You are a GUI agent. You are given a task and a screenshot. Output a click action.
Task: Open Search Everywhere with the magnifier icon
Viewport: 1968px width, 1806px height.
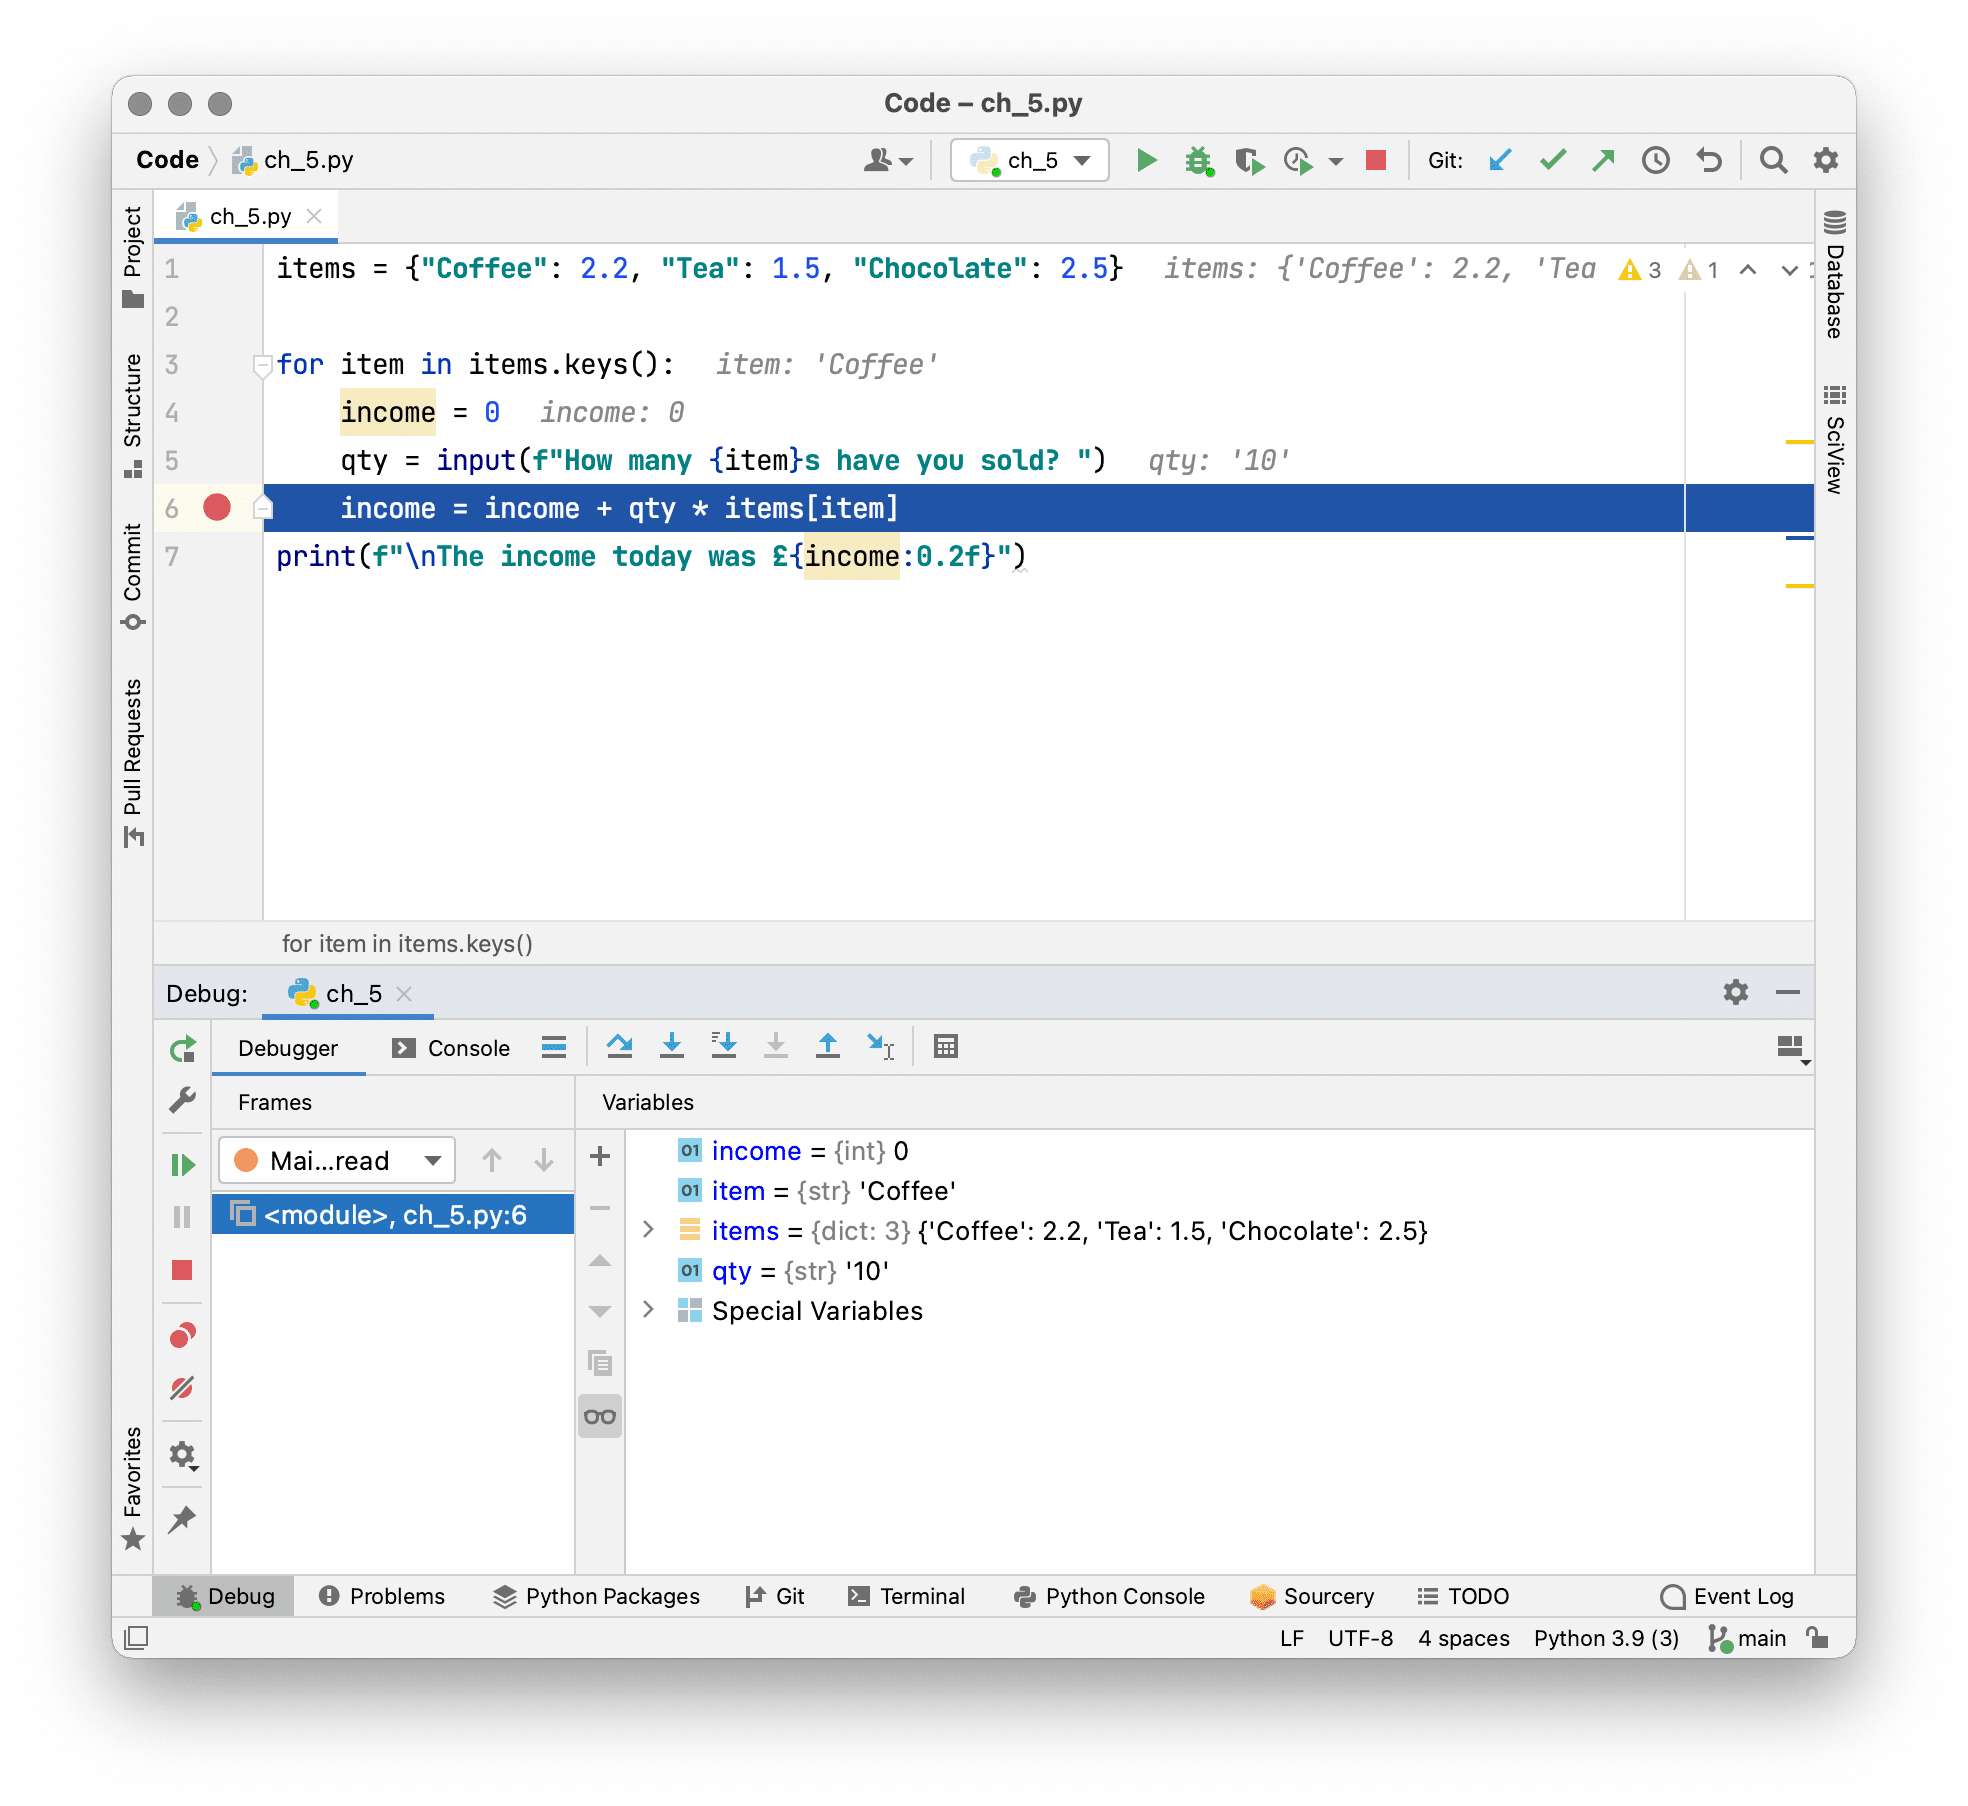click(1773, 160)
